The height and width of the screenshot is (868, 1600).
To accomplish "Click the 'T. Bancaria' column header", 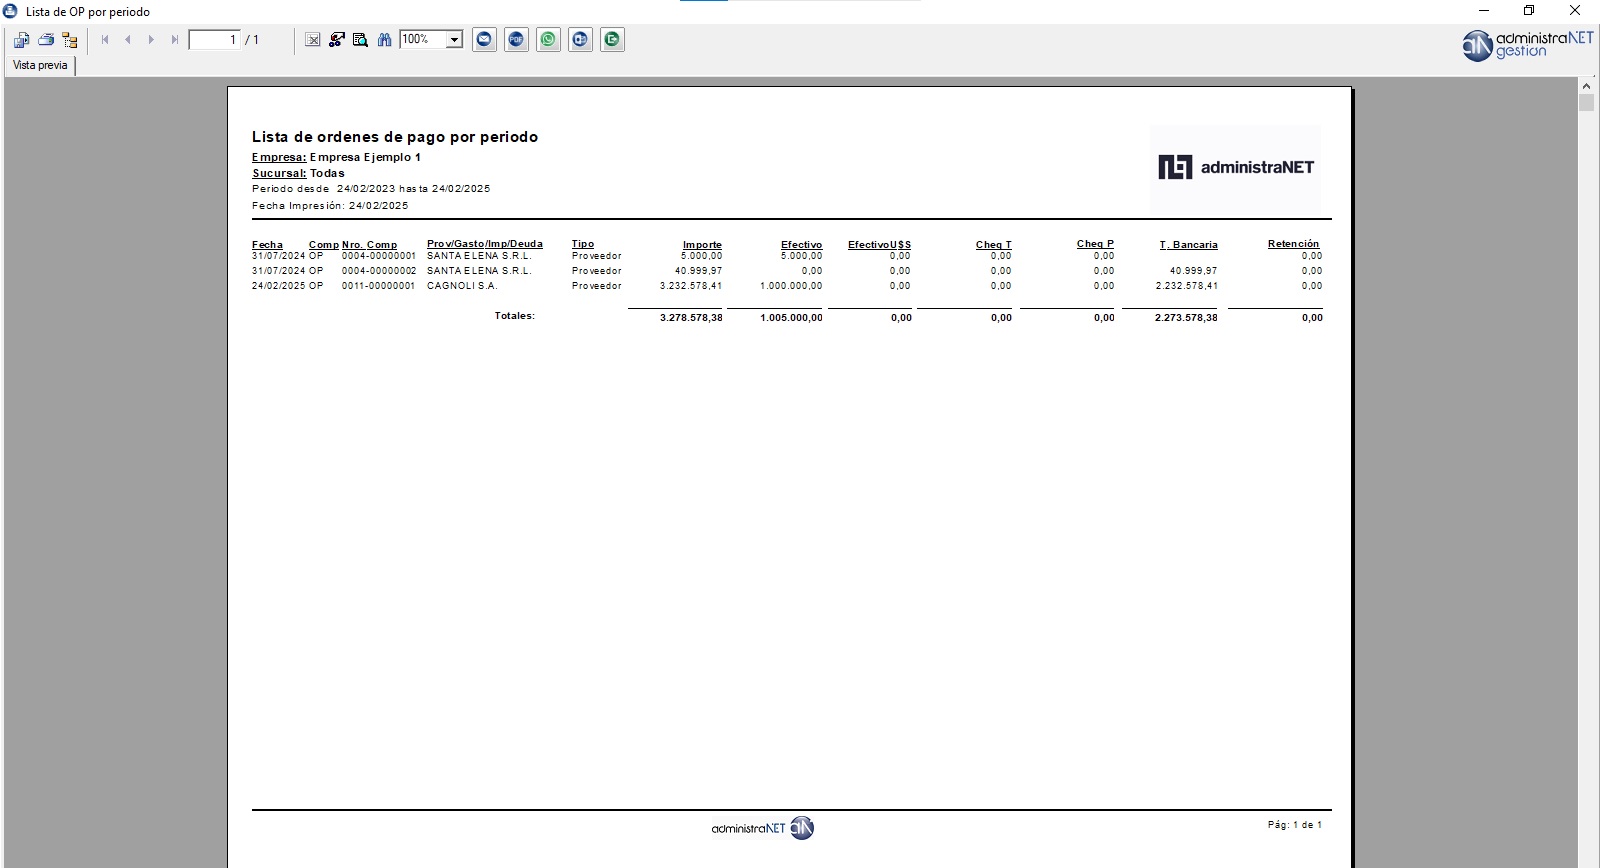I will pos(1188,245).
